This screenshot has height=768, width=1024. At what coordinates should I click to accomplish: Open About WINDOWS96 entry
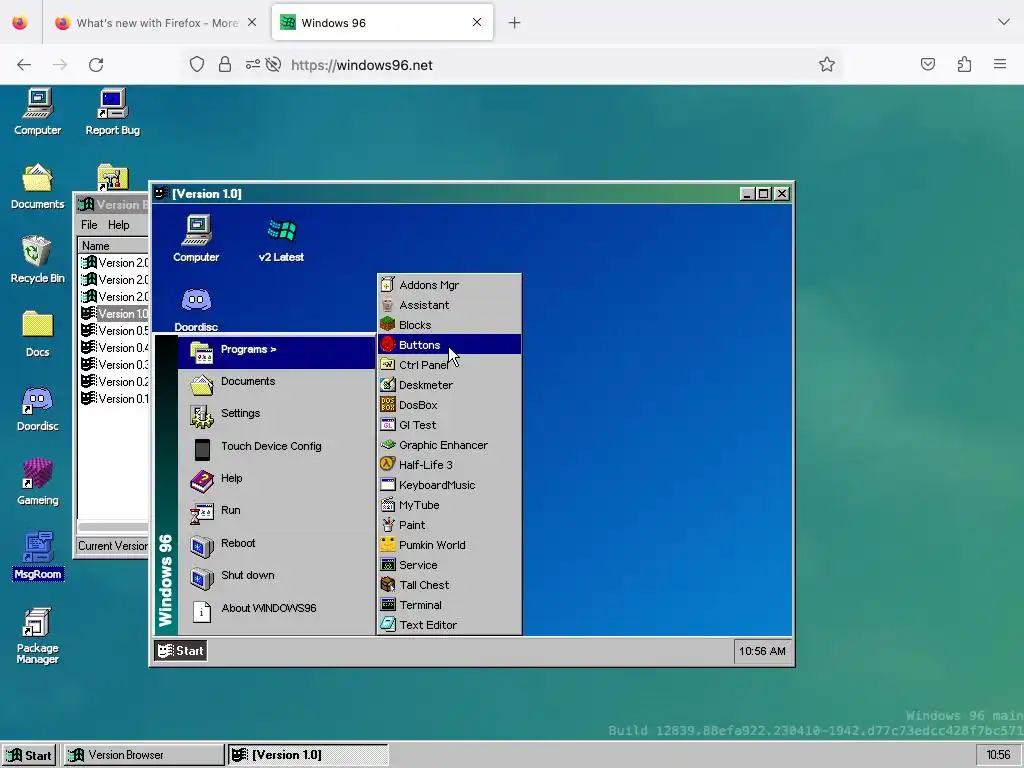point(277,611)
